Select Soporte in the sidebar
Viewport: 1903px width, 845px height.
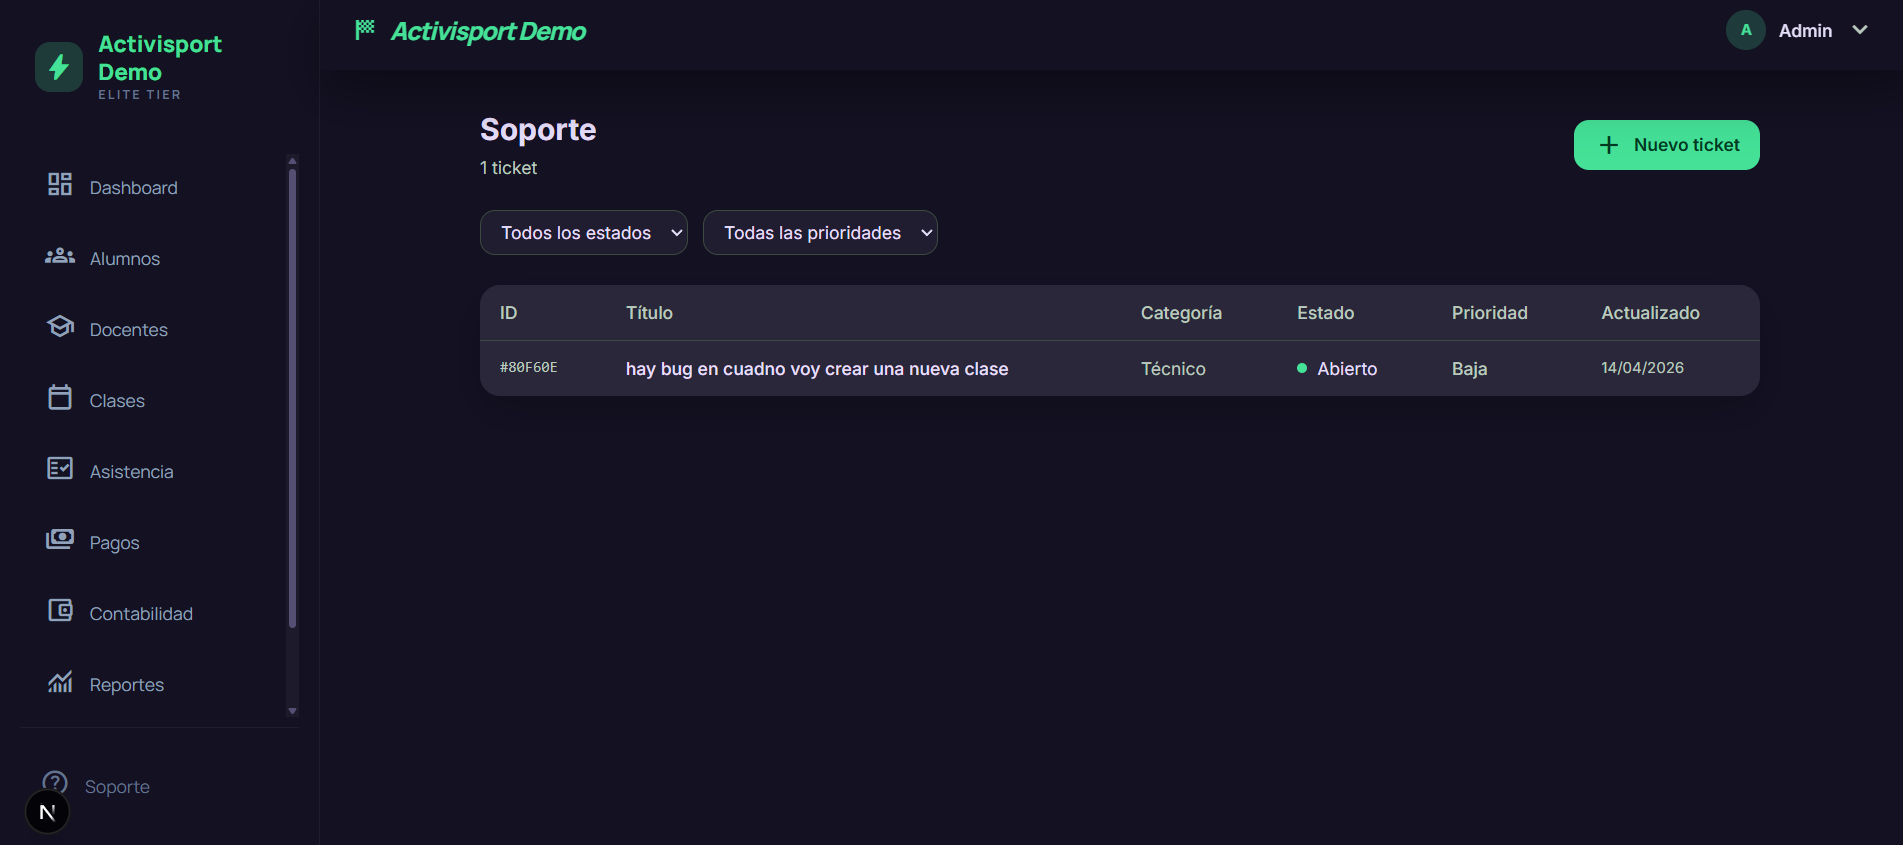pos(117,786)
